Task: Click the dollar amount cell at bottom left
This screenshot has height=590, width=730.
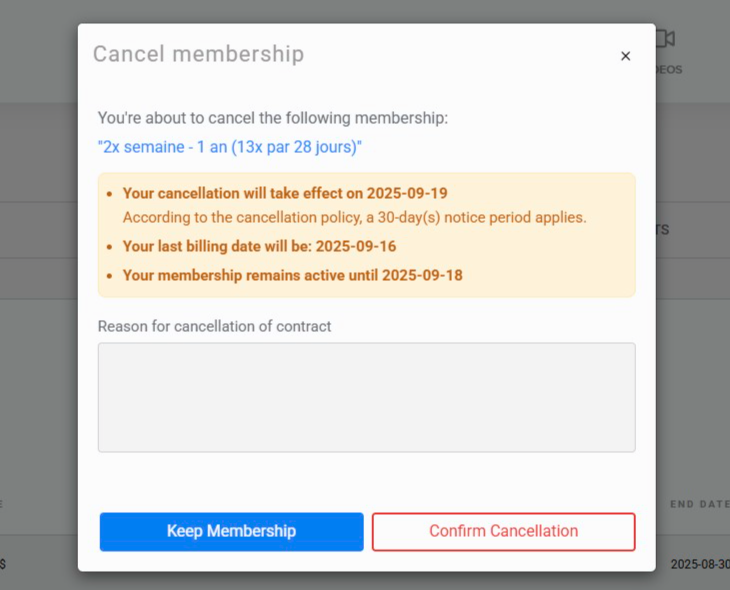Action: 3,564
